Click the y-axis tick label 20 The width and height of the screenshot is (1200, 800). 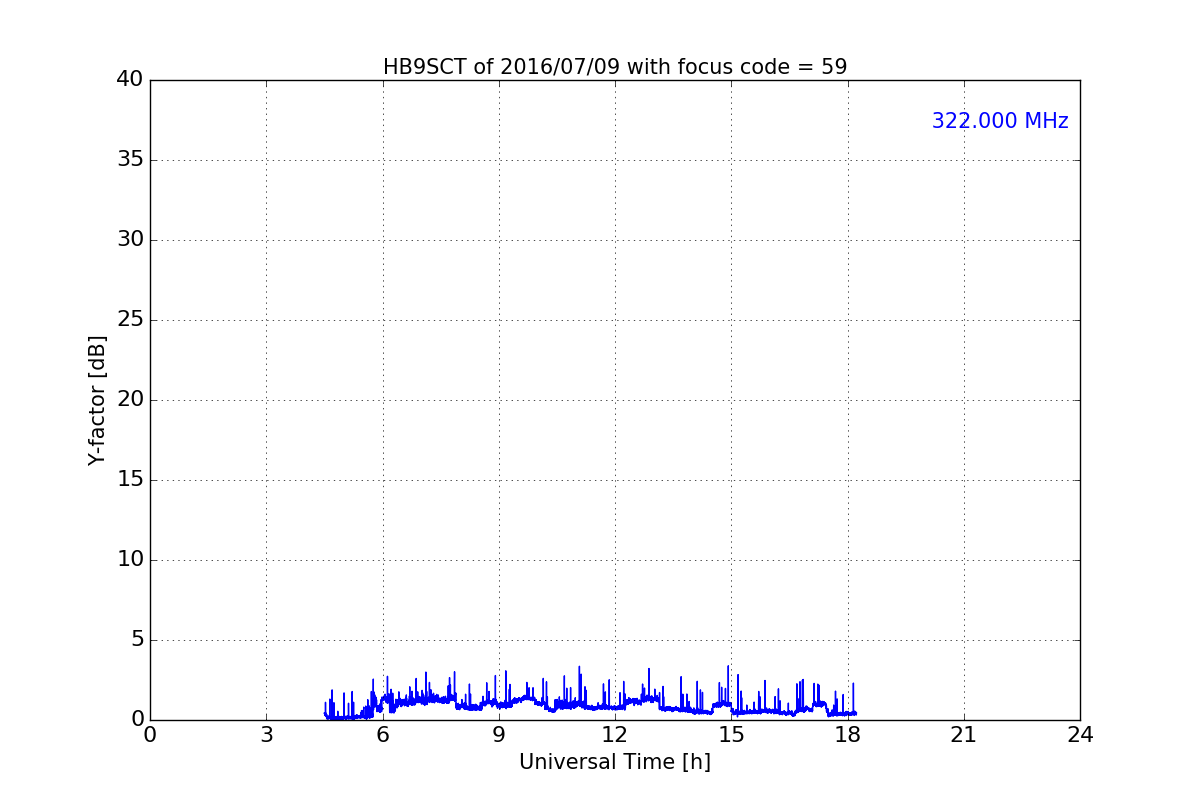[x=130, y=400]
